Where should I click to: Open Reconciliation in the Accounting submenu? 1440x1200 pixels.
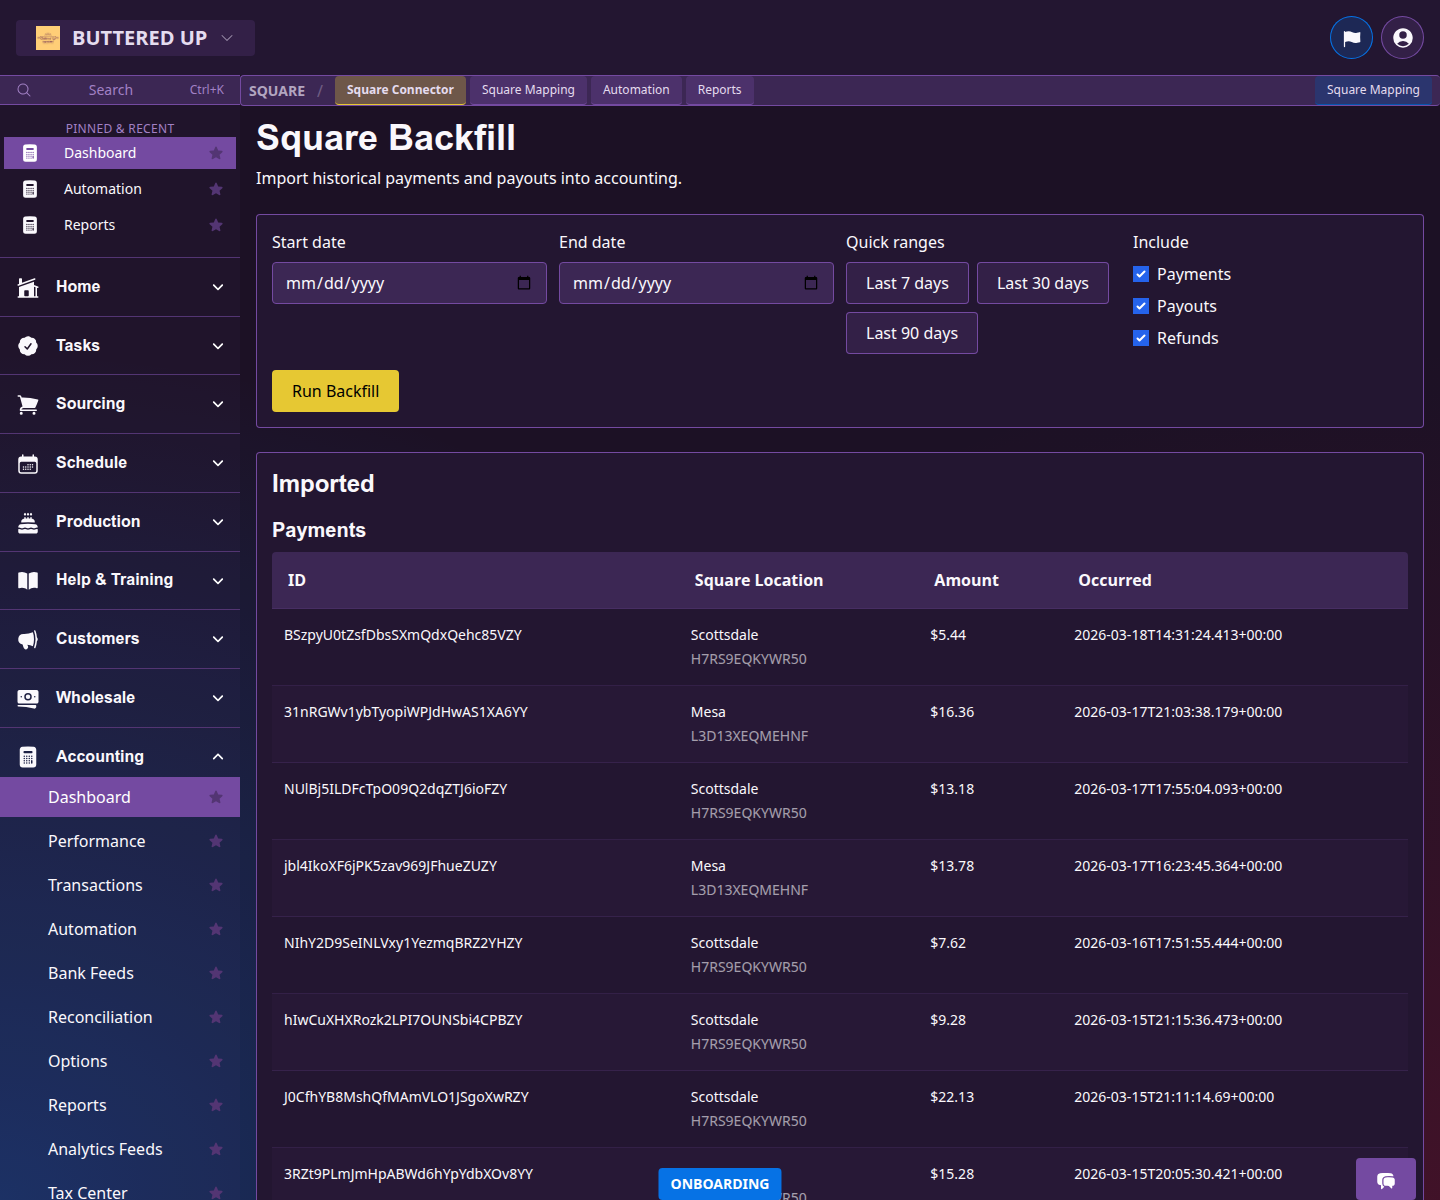100,1017
